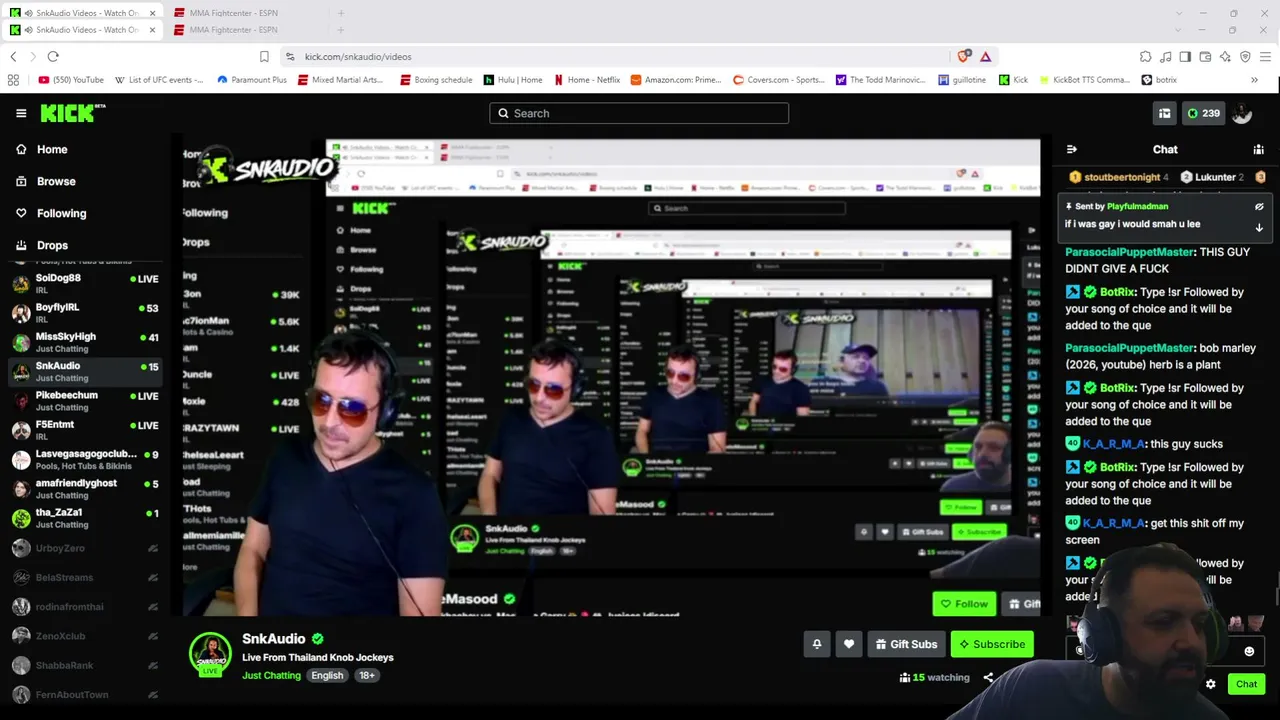The width and height of the screenshot is (1280, 720).
Task: Select the 18+ tag under the stream title
Action: point(367,675)
